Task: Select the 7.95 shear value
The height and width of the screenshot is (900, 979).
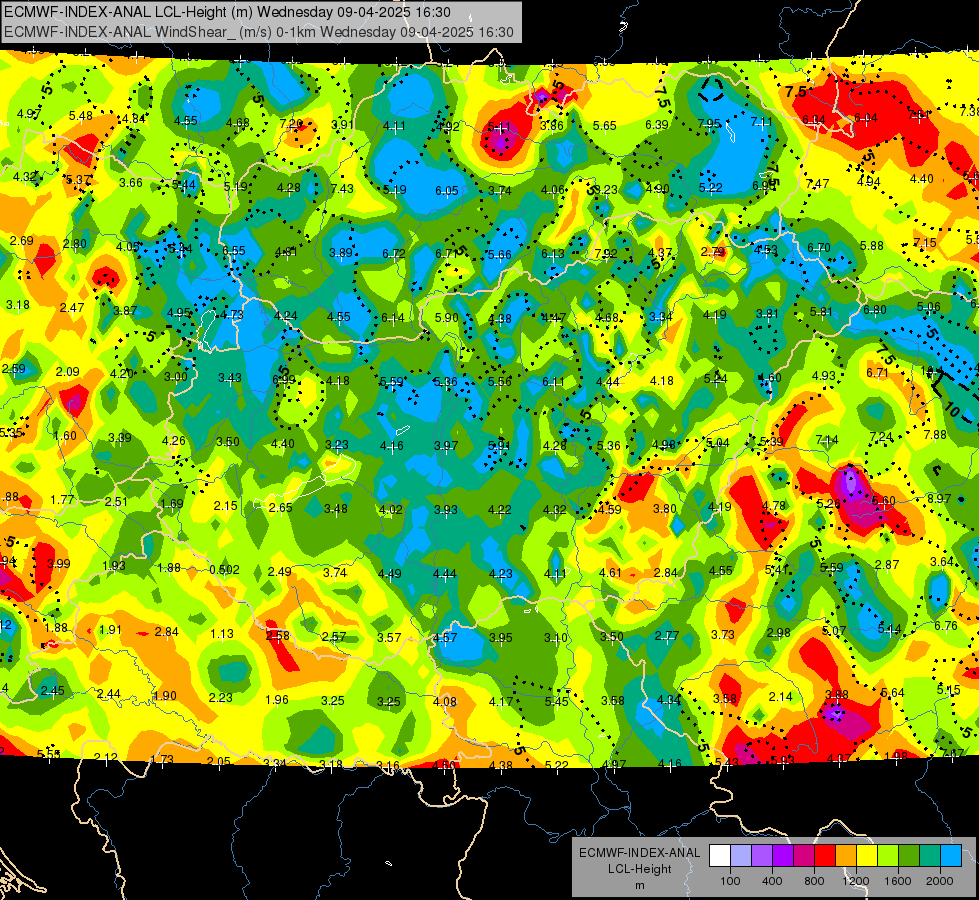Action: (709, 124)
